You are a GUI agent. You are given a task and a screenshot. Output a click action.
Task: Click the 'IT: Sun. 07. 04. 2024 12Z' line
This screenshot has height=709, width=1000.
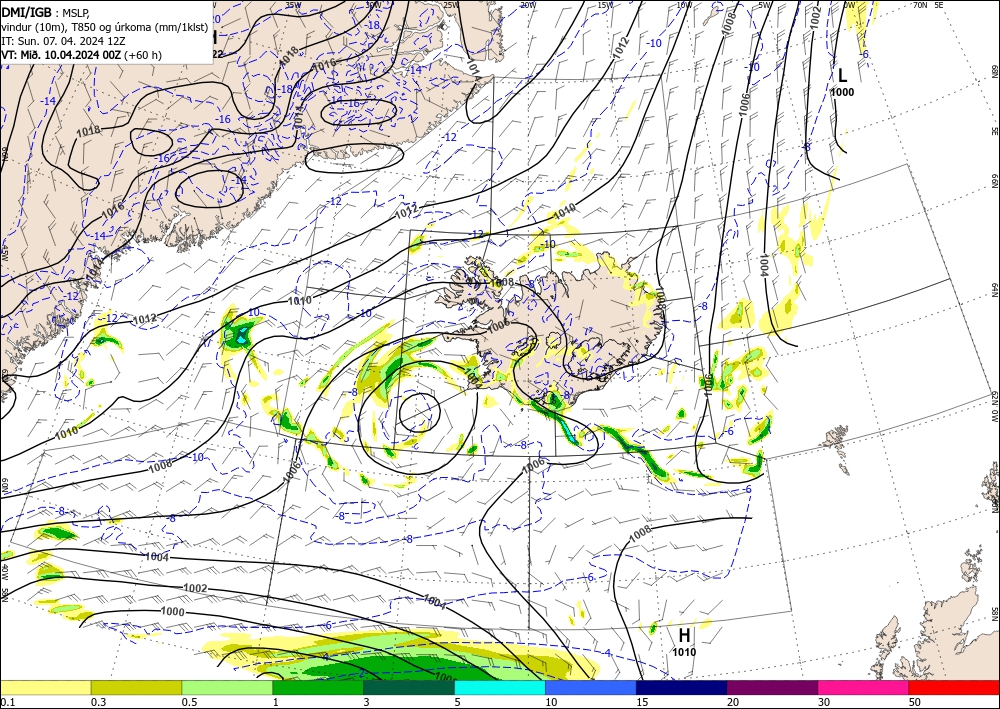pos(62,41)
